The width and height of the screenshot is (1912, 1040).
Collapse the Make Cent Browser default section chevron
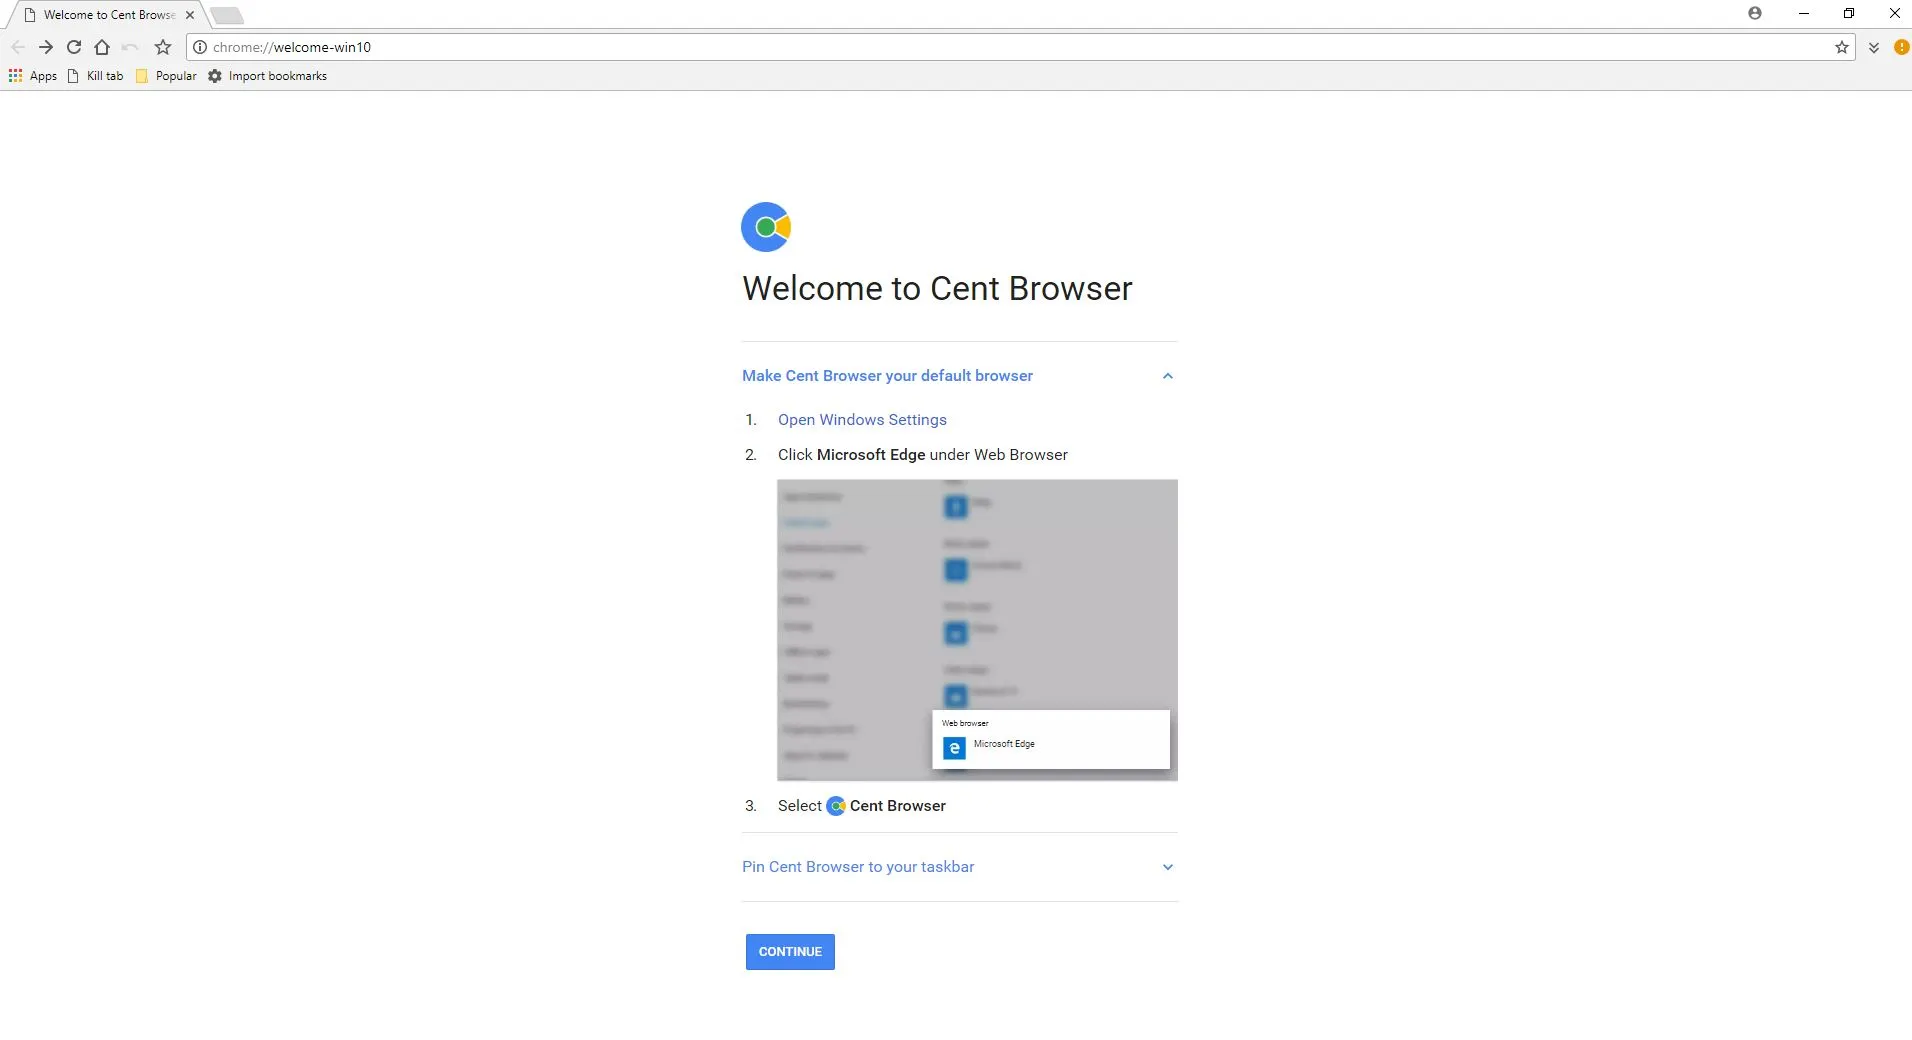point(1167,376)
